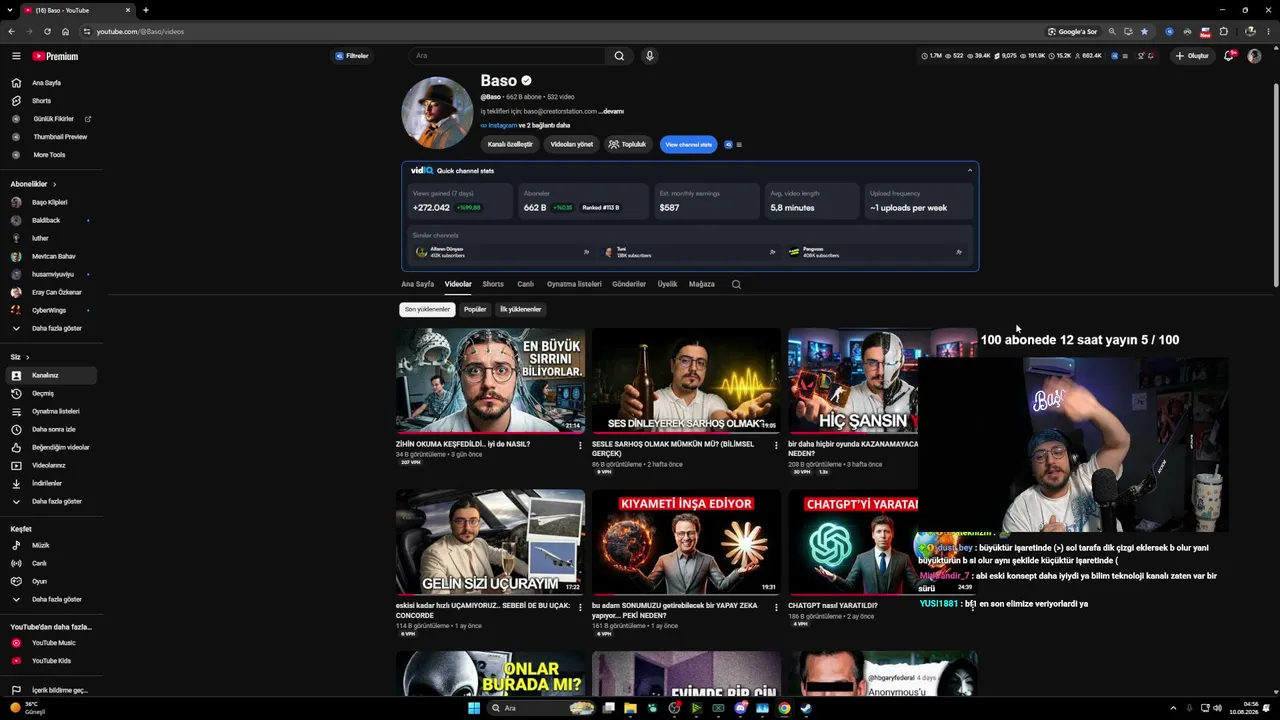The height and width of the screenshot is (720, 1280).
Task: Click the Videoları yönet button
Action: click(571, 144)
